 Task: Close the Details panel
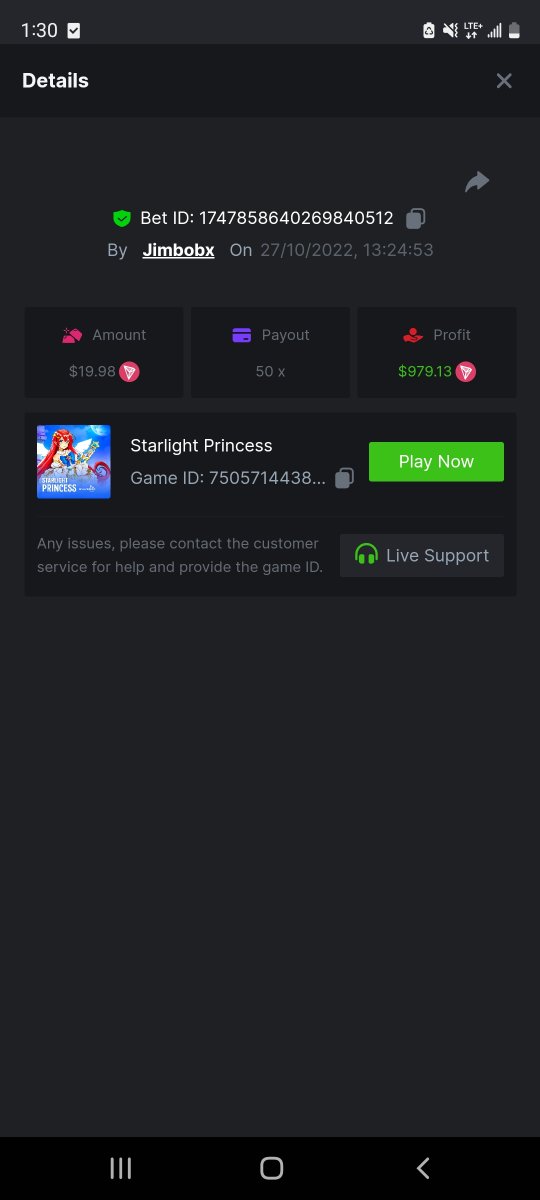(504, 81)
